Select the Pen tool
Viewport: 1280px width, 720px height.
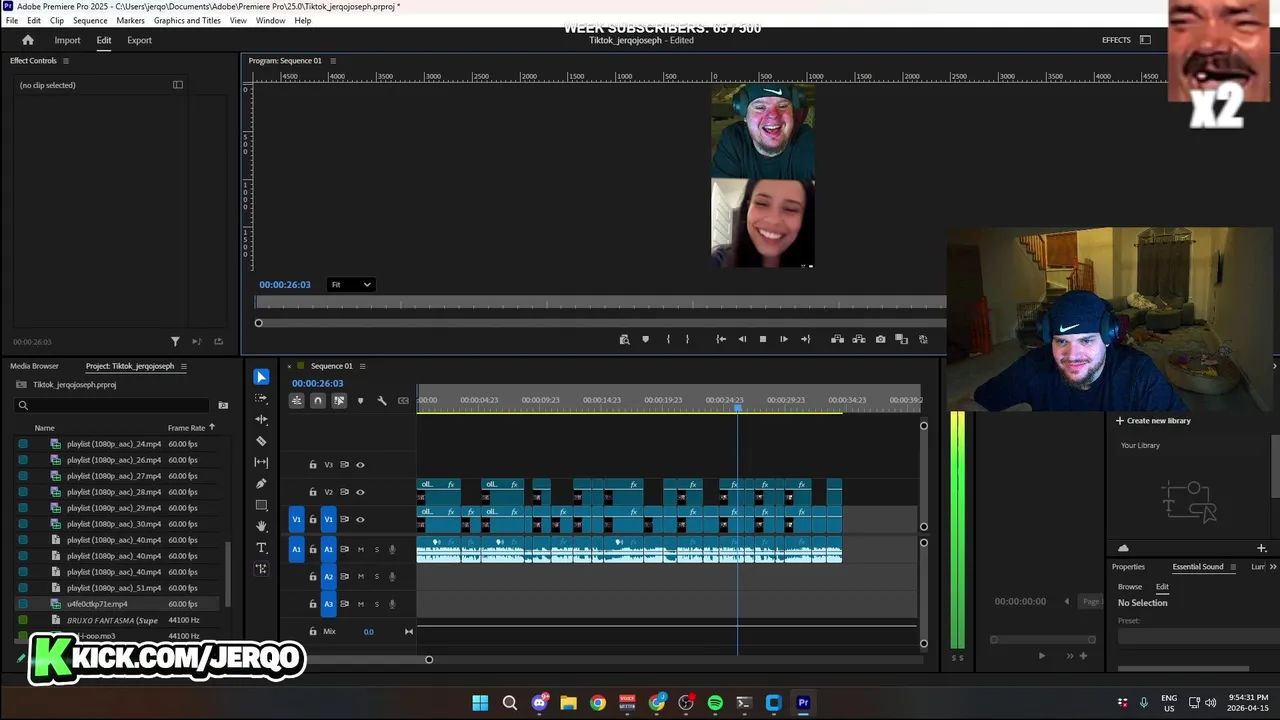click(x=261, y=484)
